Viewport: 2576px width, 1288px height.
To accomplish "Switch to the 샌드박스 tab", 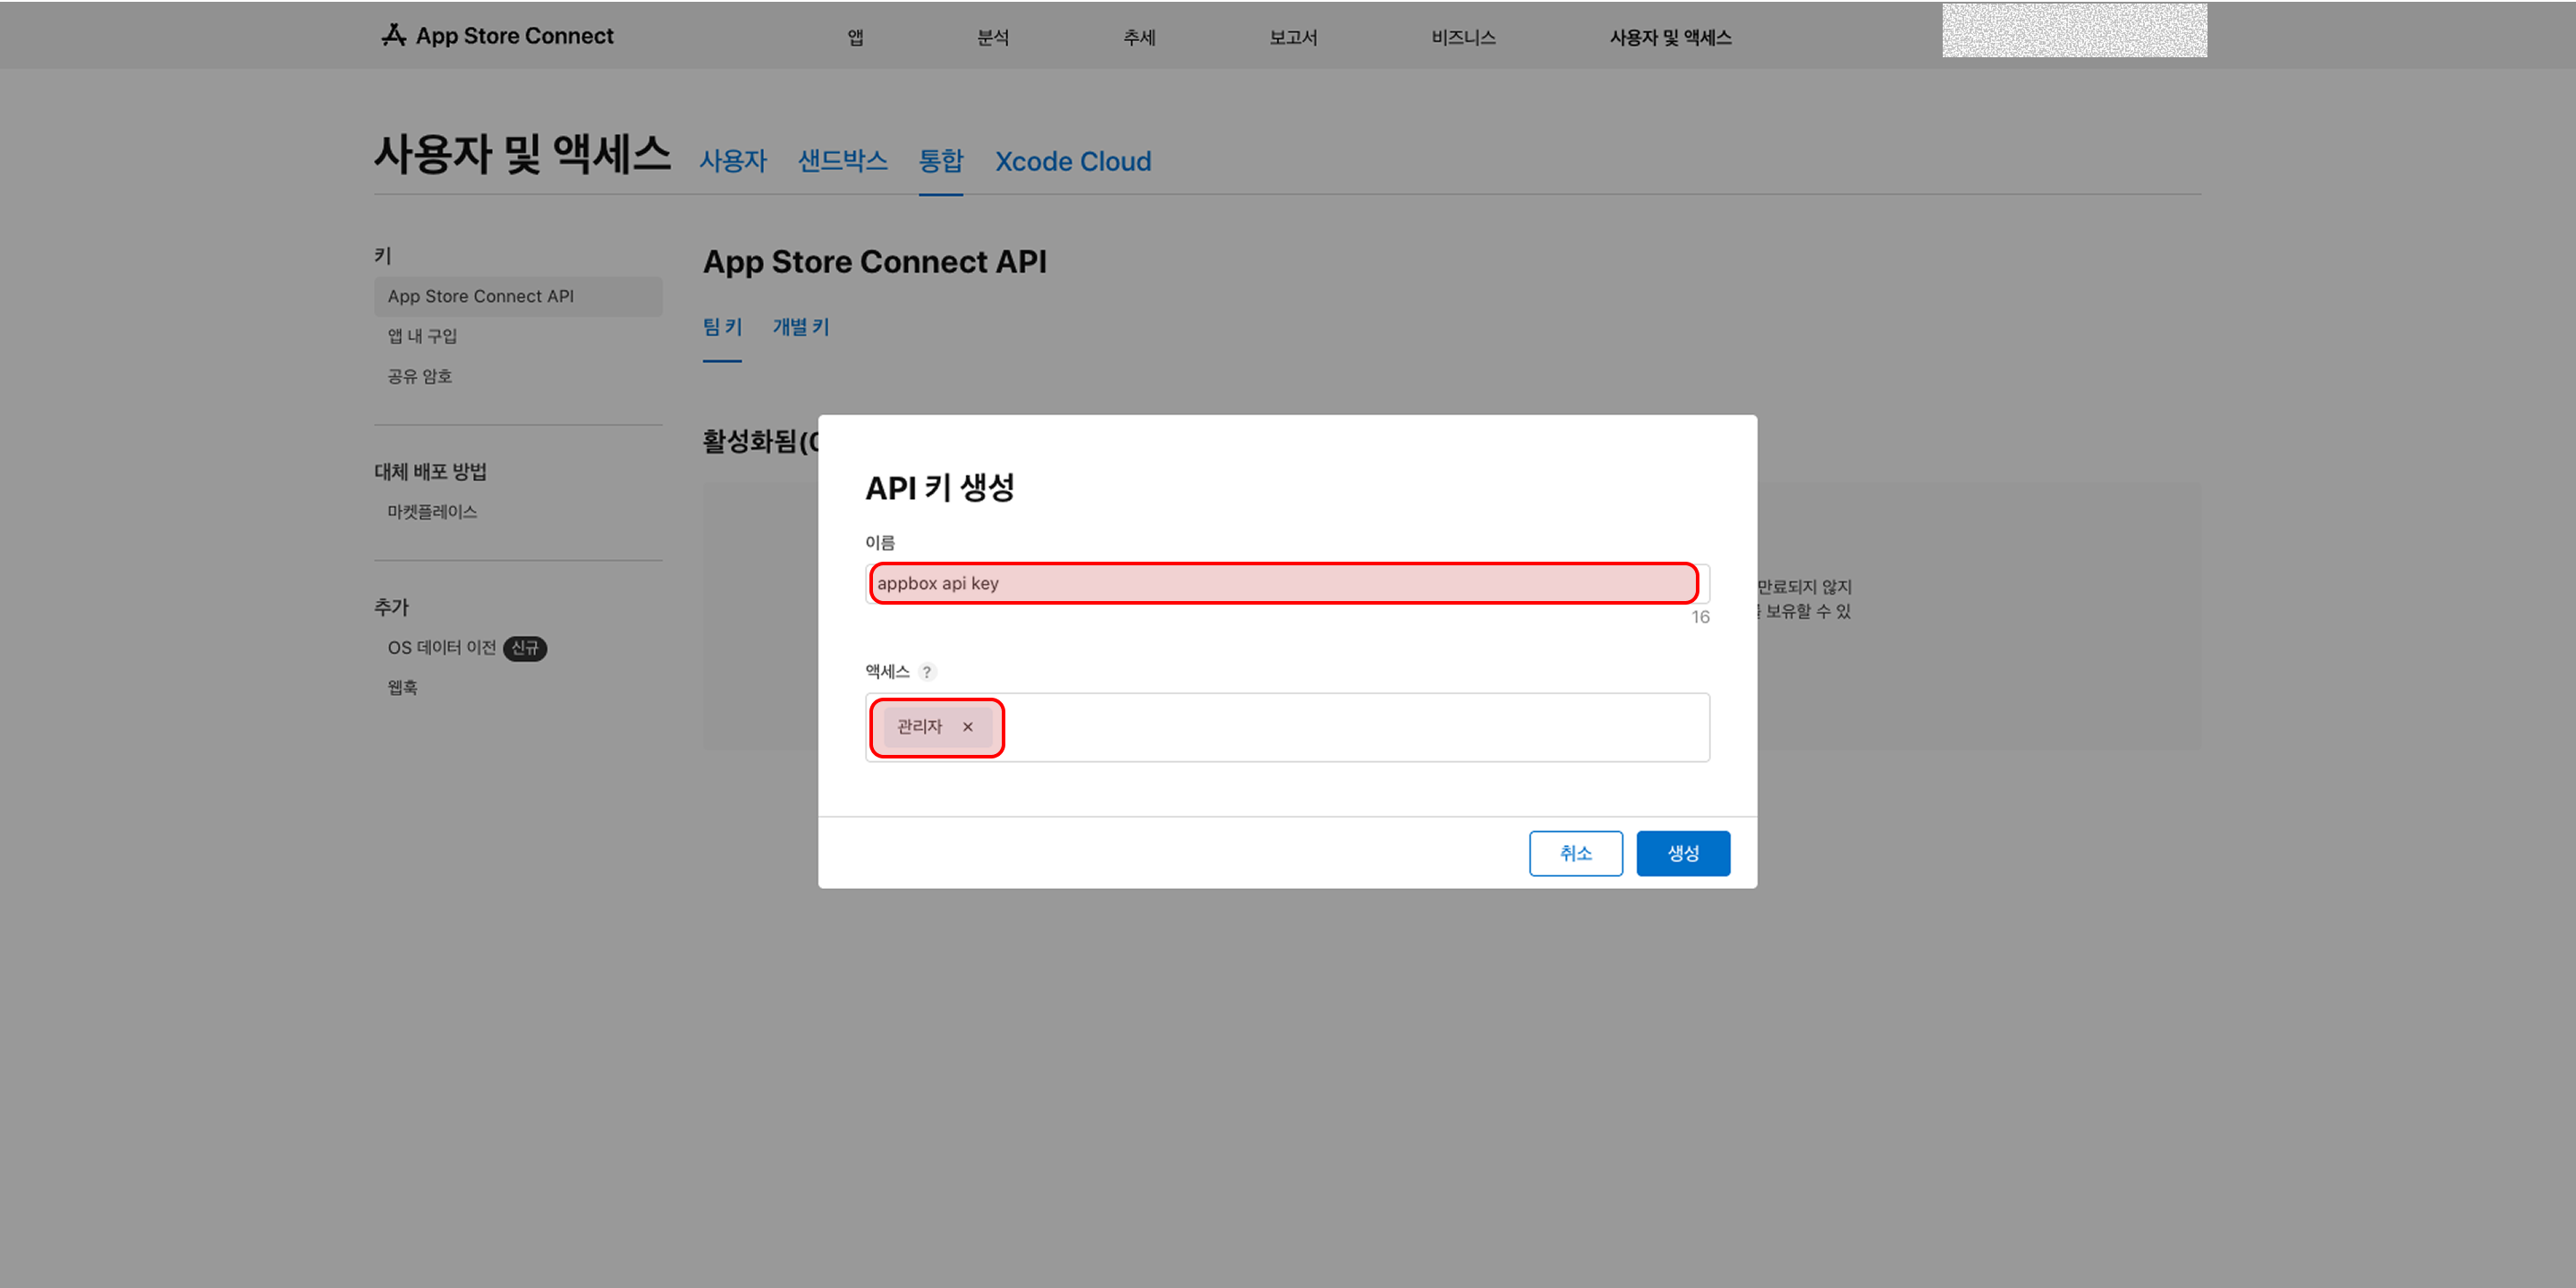I will tap(842, 161).
